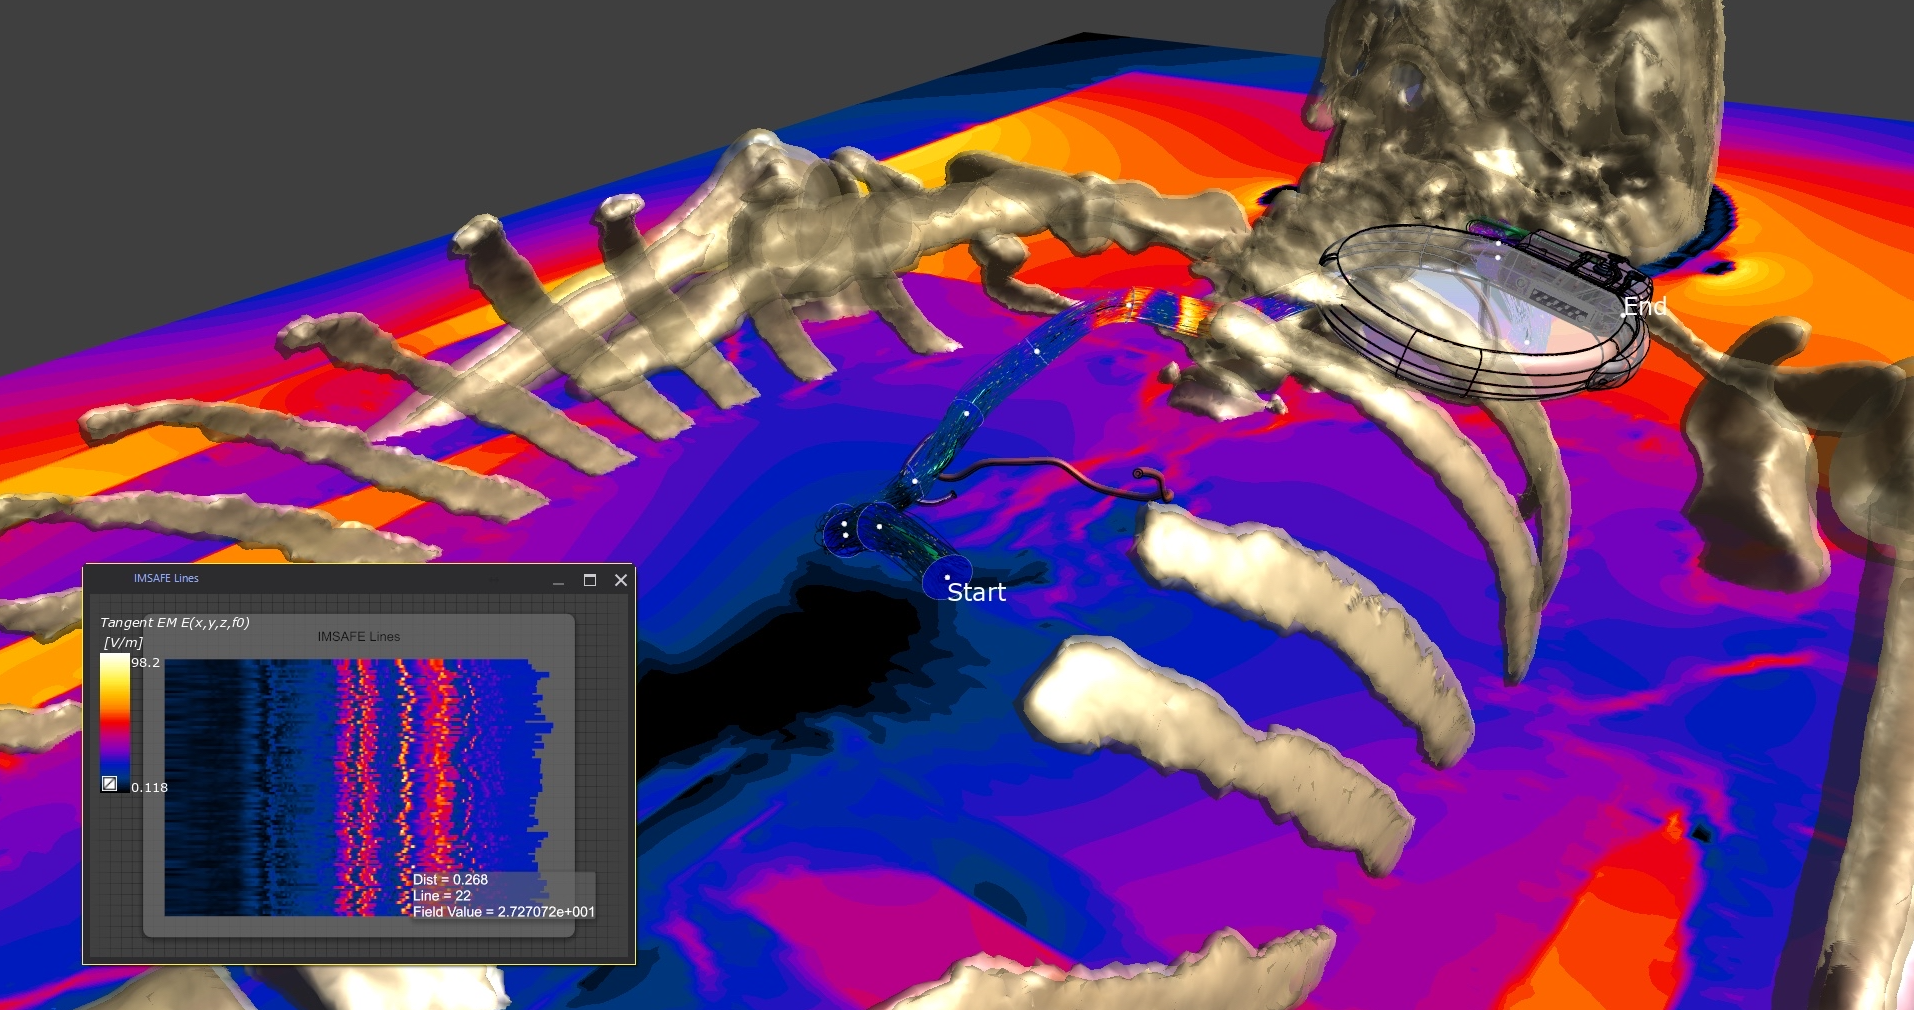Screen dimensions: 1914x1010
Task: Click the 98.2 maximum scale value
Action: coord(146,662)
